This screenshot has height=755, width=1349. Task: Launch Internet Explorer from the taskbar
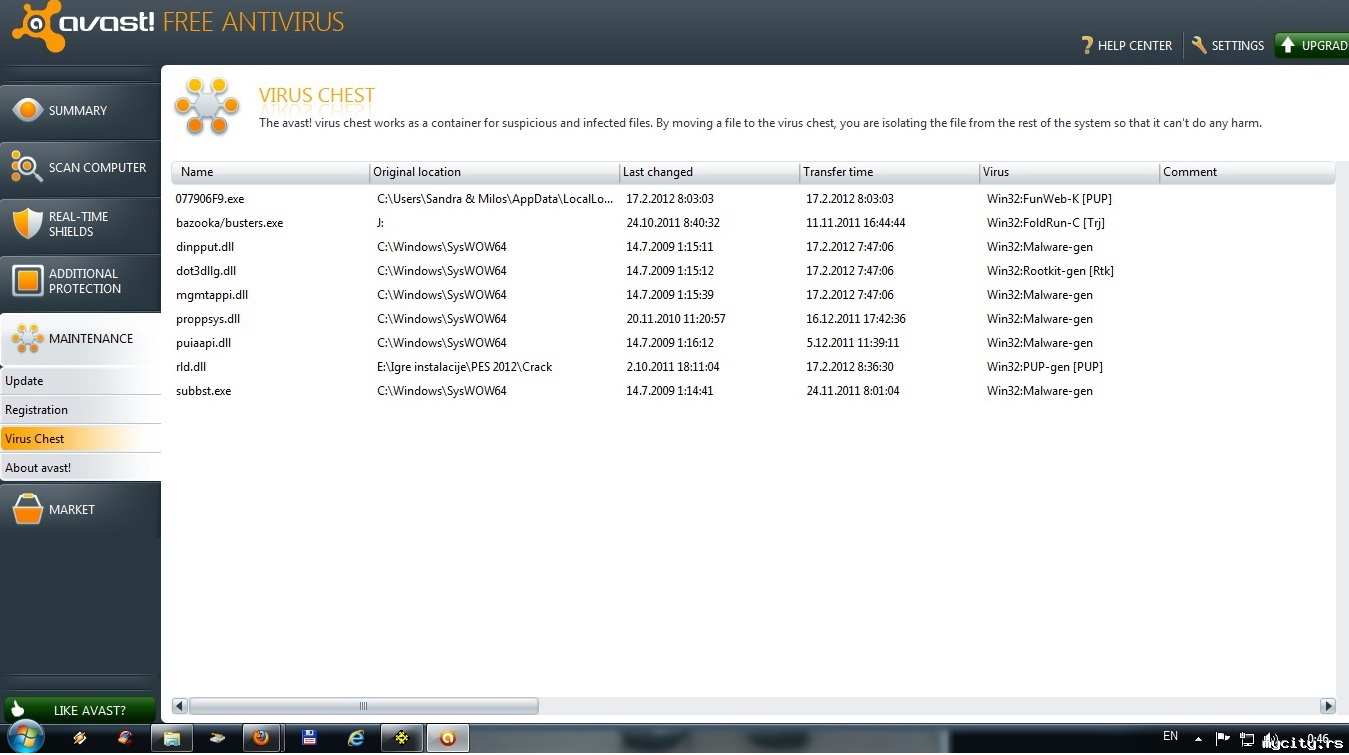coord(355,739)
